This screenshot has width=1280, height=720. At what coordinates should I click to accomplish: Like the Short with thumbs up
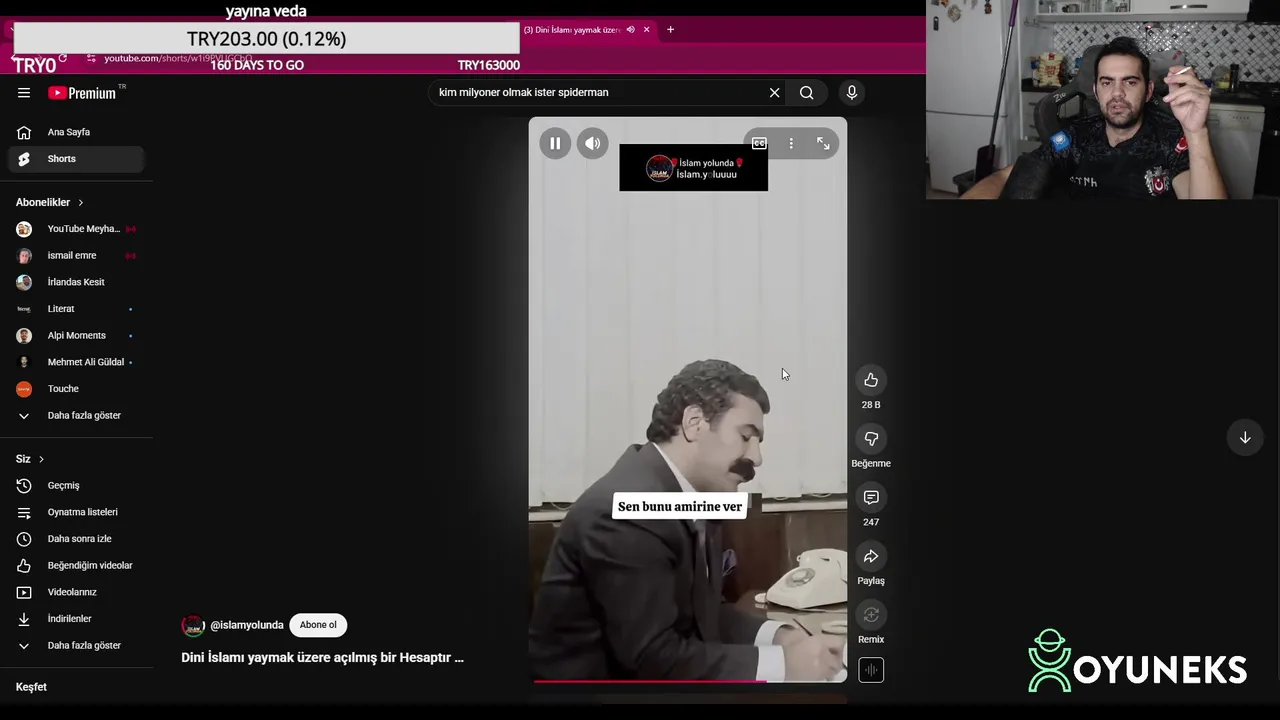point(871,380)
